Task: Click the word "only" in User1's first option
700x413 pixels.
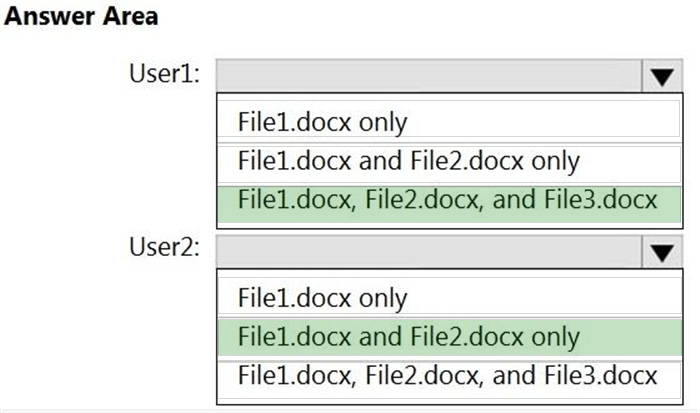Action: pos(383,123)
